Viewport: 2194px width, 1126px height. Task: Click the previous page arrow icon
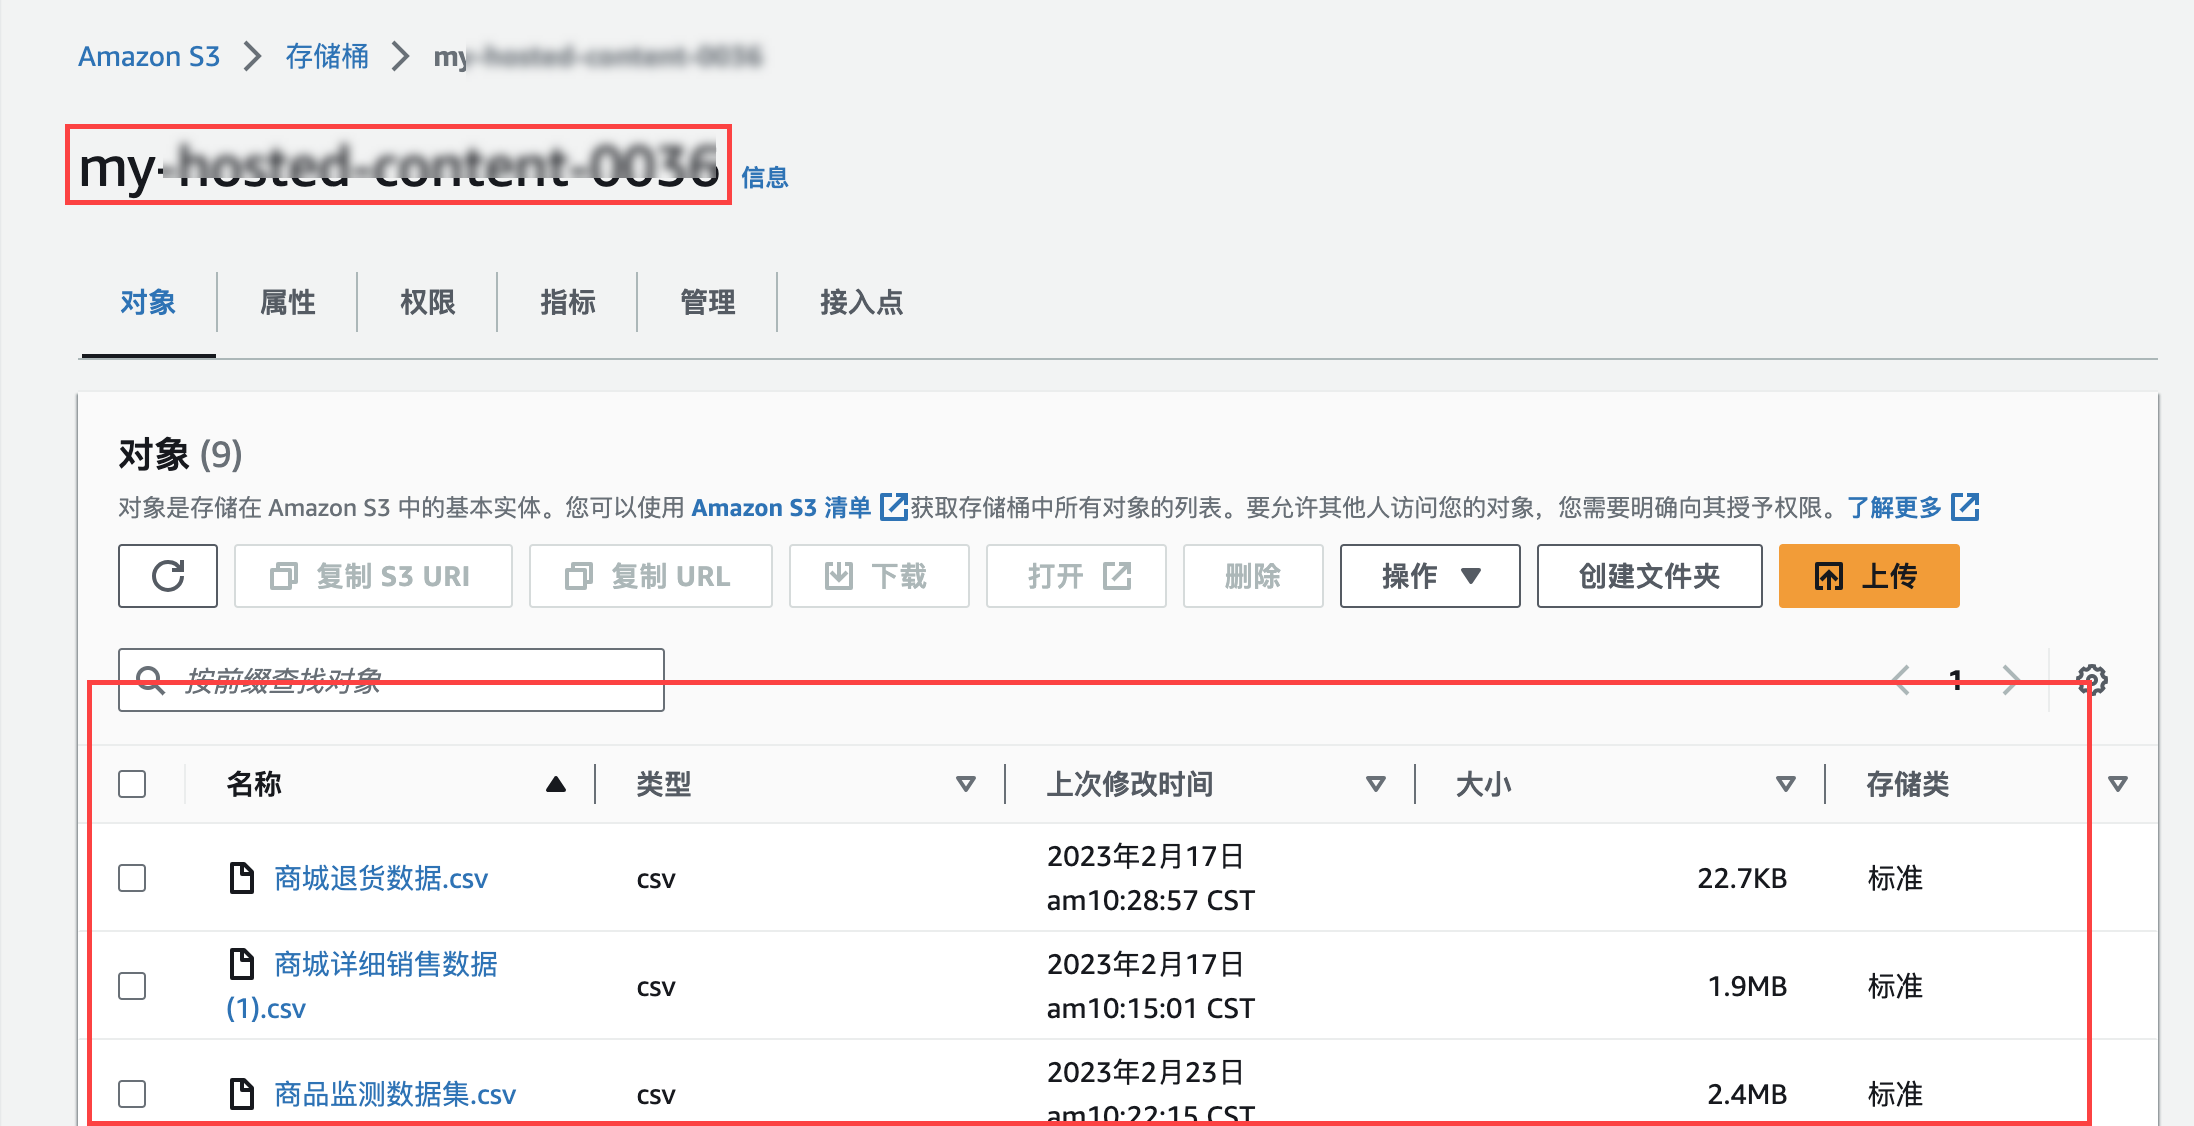(1901, 681)
